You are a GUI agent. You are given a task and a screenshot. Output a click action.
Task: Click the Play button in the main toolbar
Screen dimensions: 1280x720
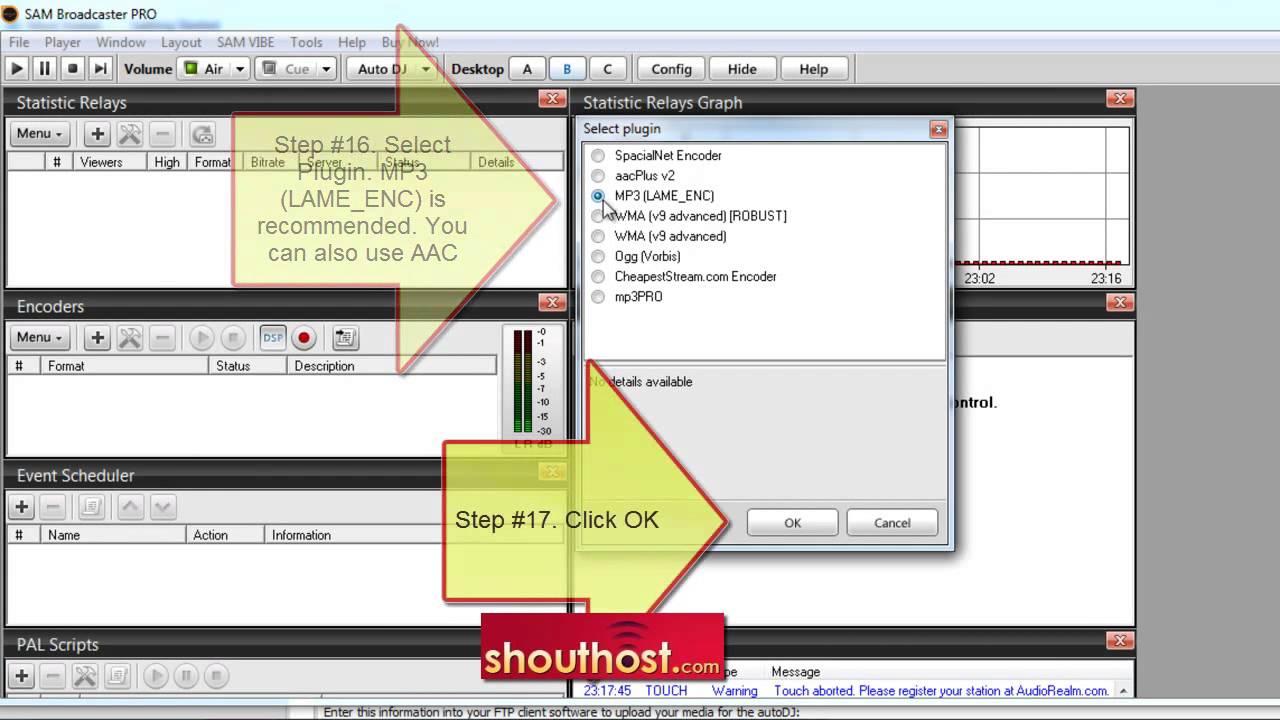17,69
